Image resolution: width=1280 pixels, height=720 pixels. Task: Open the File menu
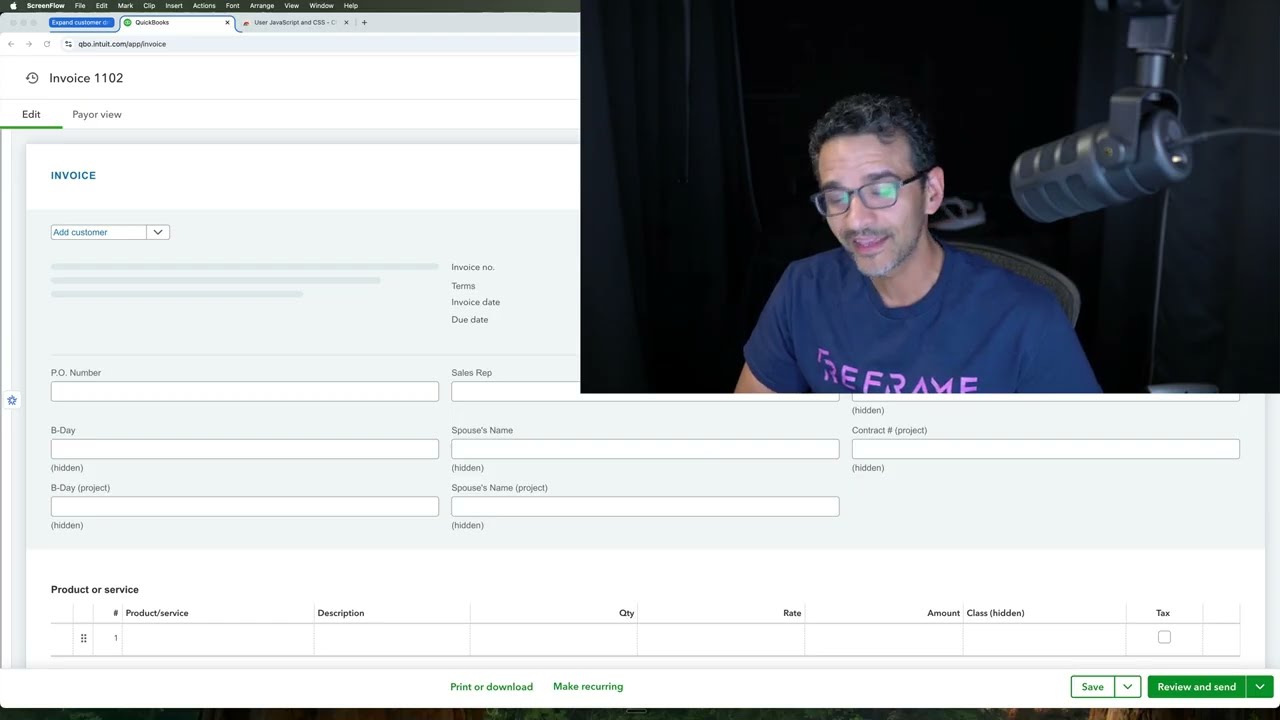click(x=80, y=6)
